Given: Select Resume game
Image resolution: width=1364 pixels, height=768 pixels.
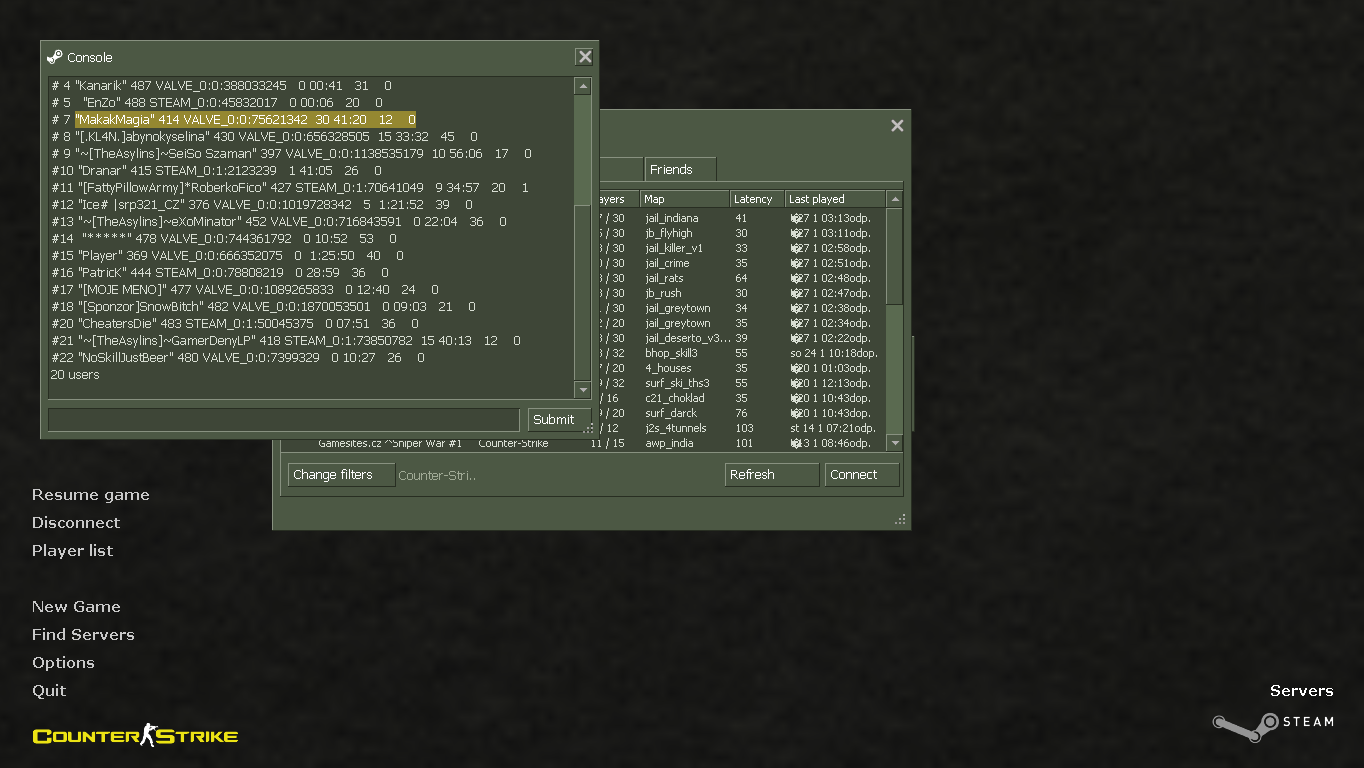Looking at the screenshot, I should pyautogui.click(x=91, y=495).
